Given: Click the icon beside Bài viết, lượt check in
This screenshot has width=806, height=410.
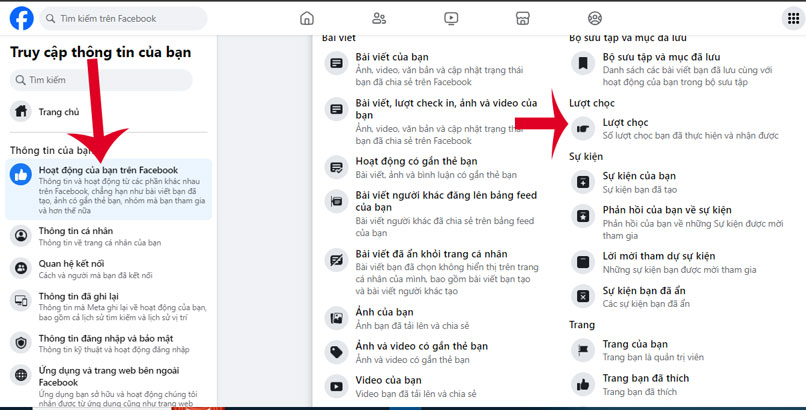Looking at the screenshot, I should tap(337, 109).
